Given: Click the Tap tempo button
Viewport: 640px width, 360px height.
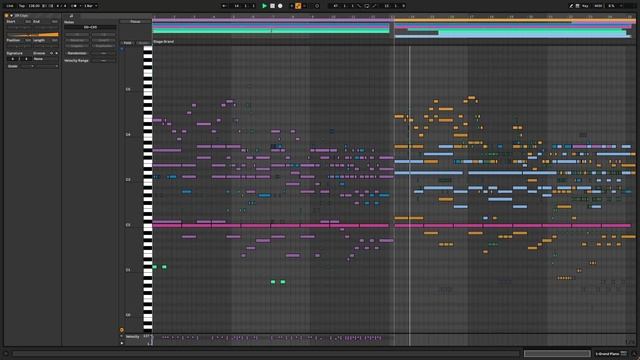Looking at the screenshot, I should [x=22, y=6].
